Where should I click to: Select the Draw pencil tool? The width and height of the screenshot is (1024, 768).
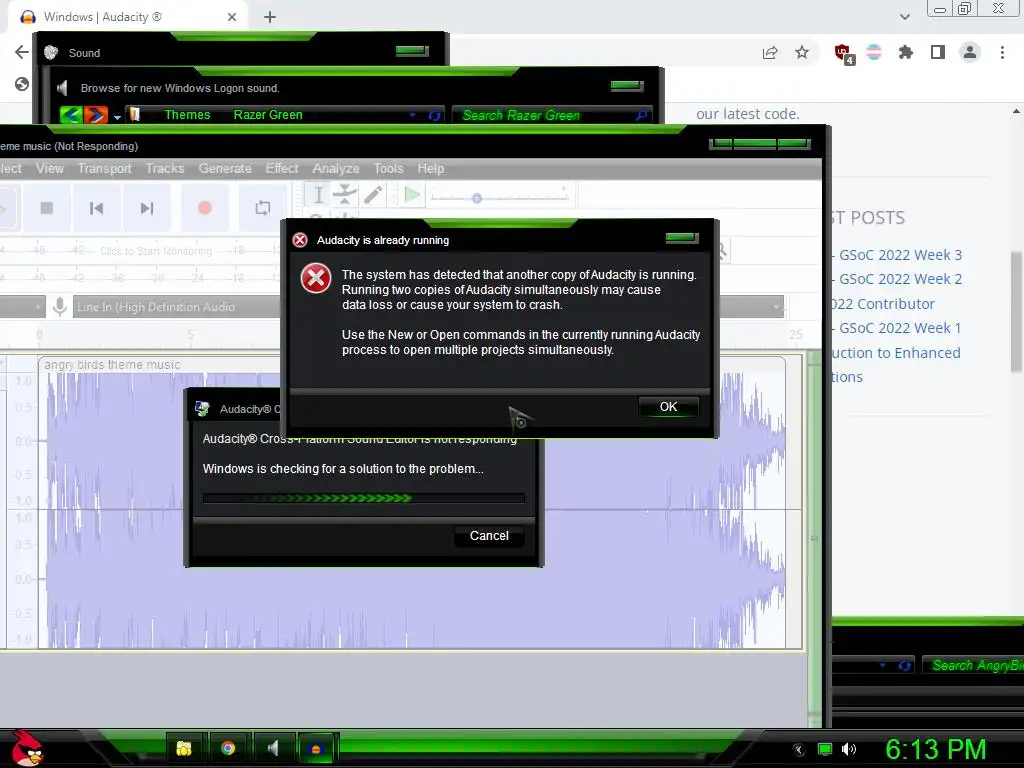[x=373, y=195]
